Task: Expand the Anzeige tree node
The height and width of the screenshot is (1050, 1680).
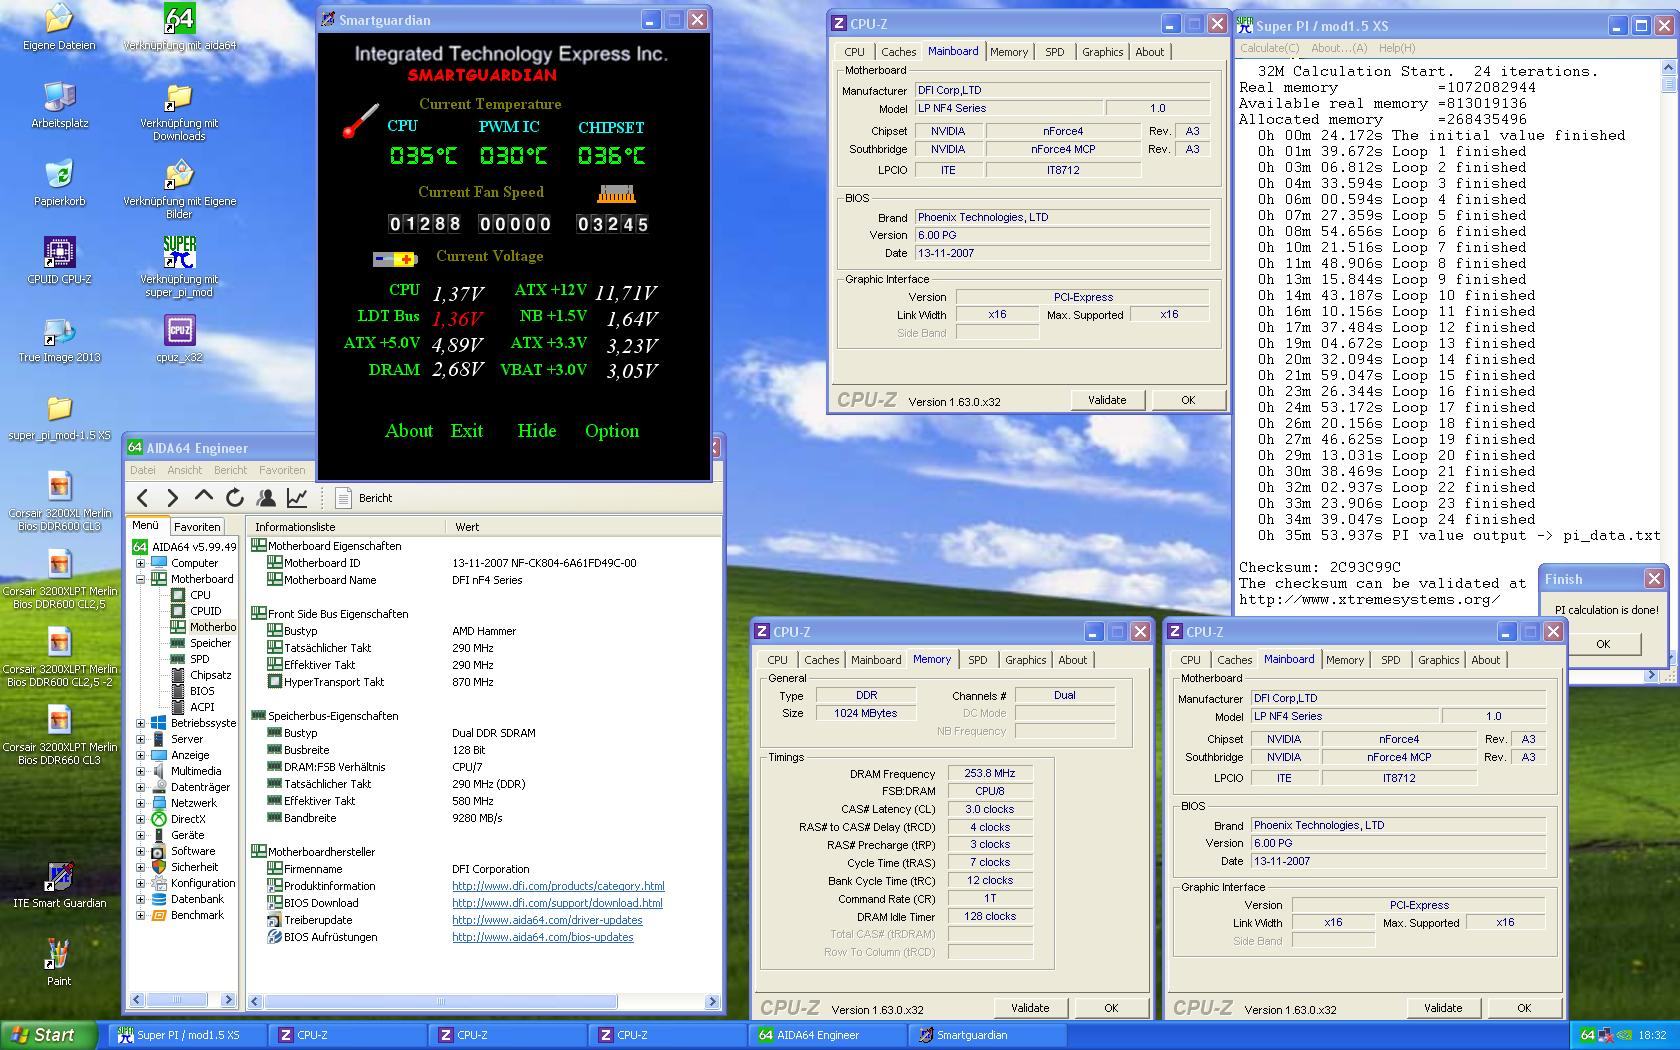Action: [x=141, y=755]
